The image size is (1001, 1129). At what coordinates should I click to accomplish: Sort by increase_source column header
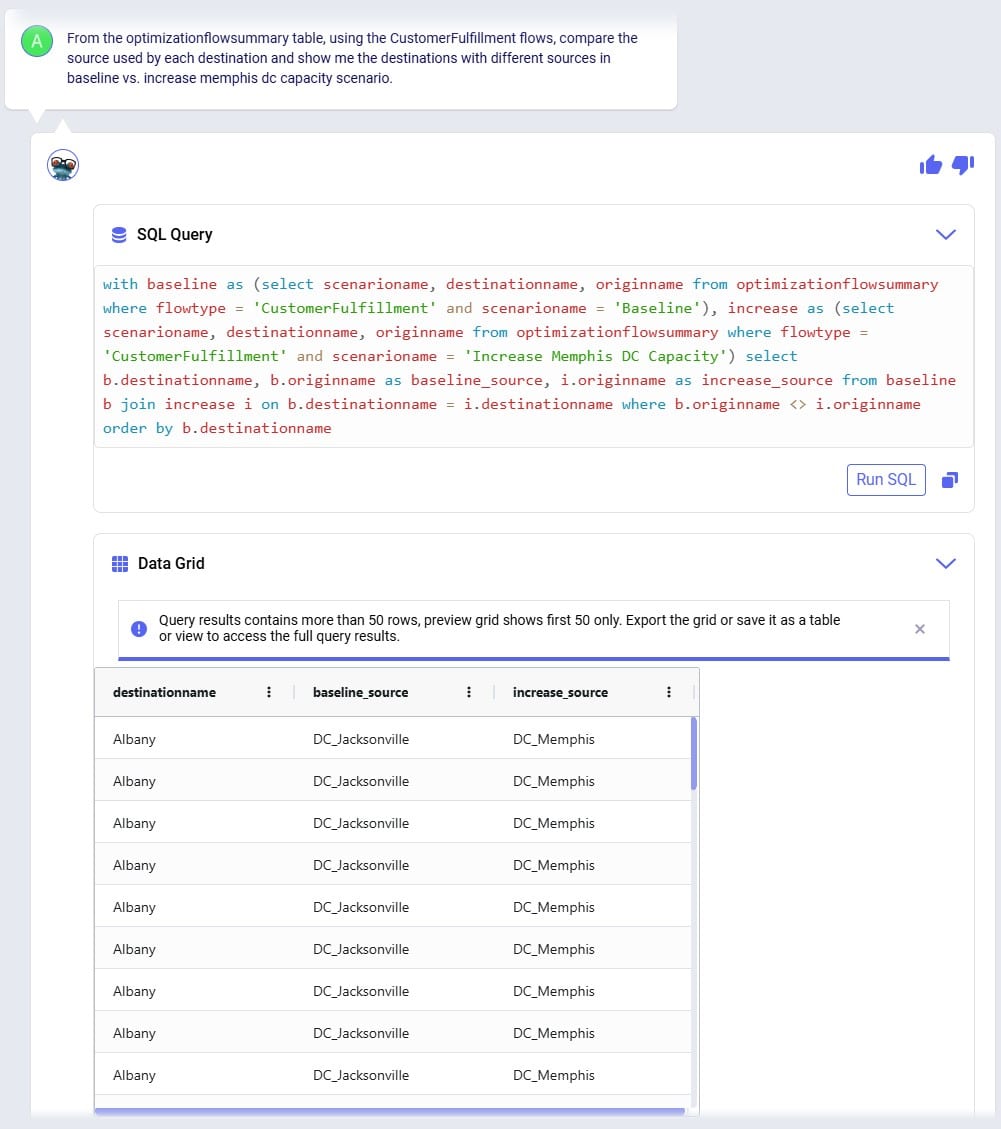[560, 692]
